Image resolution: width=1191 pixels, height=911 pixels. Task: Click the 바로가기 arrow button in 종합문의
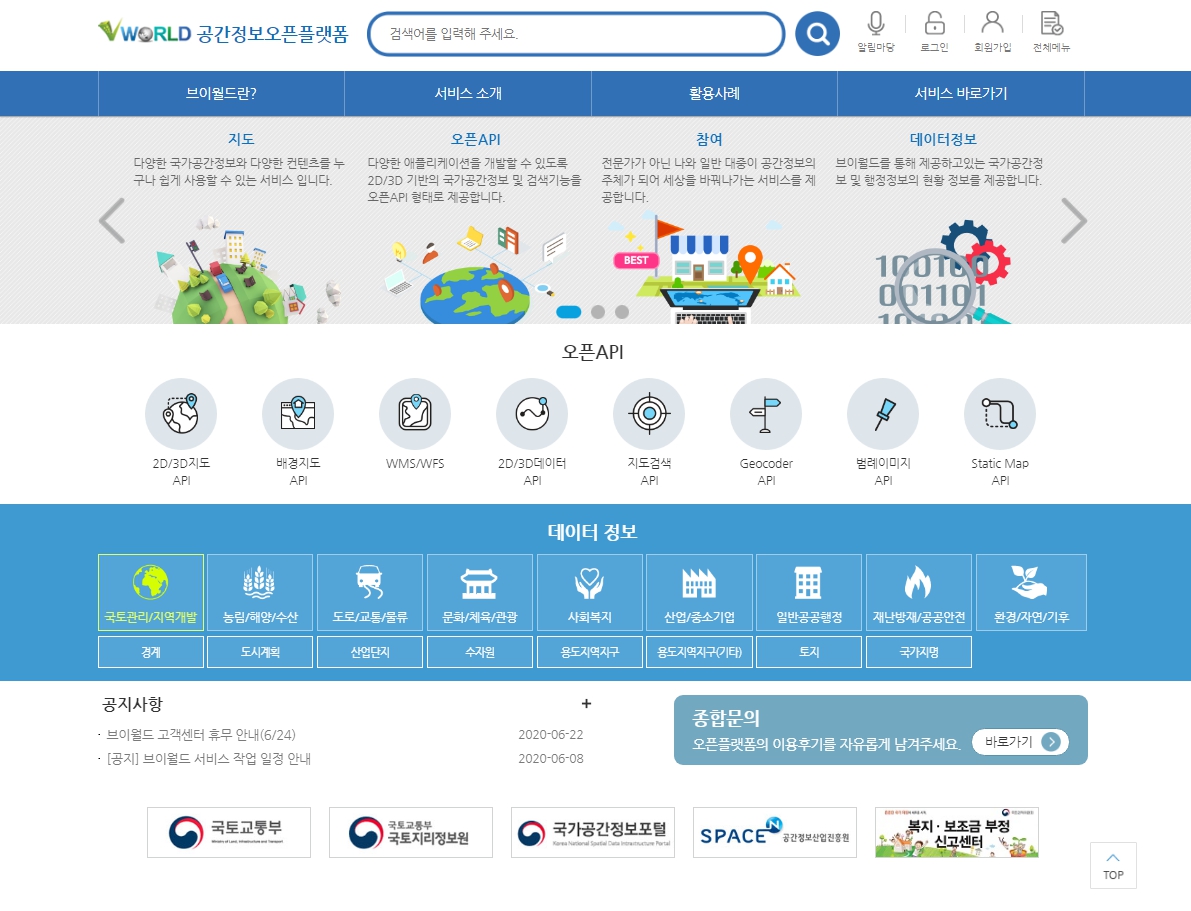click(x=1020, y=742)
